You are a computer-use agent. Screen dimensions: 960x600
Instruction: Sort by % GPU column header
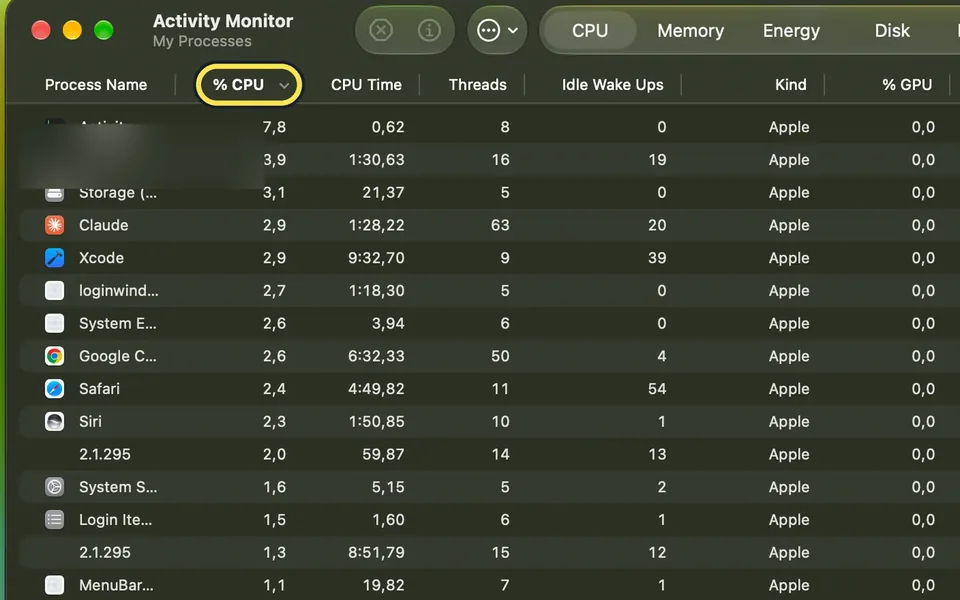907,84
